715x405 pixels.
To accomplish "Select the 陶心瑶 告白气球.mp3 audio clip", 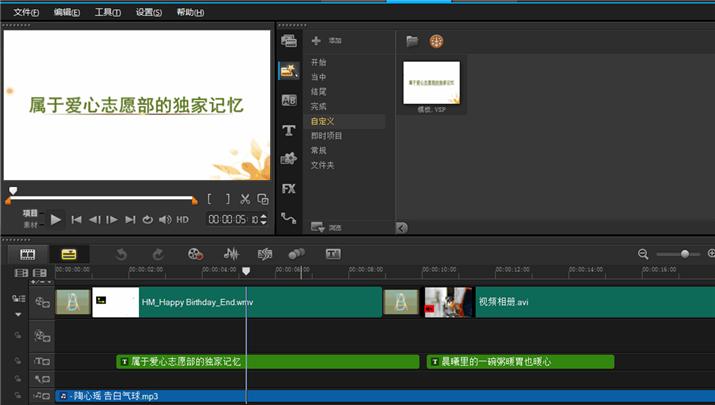I will pyautogui.click(x=385, y=396).
